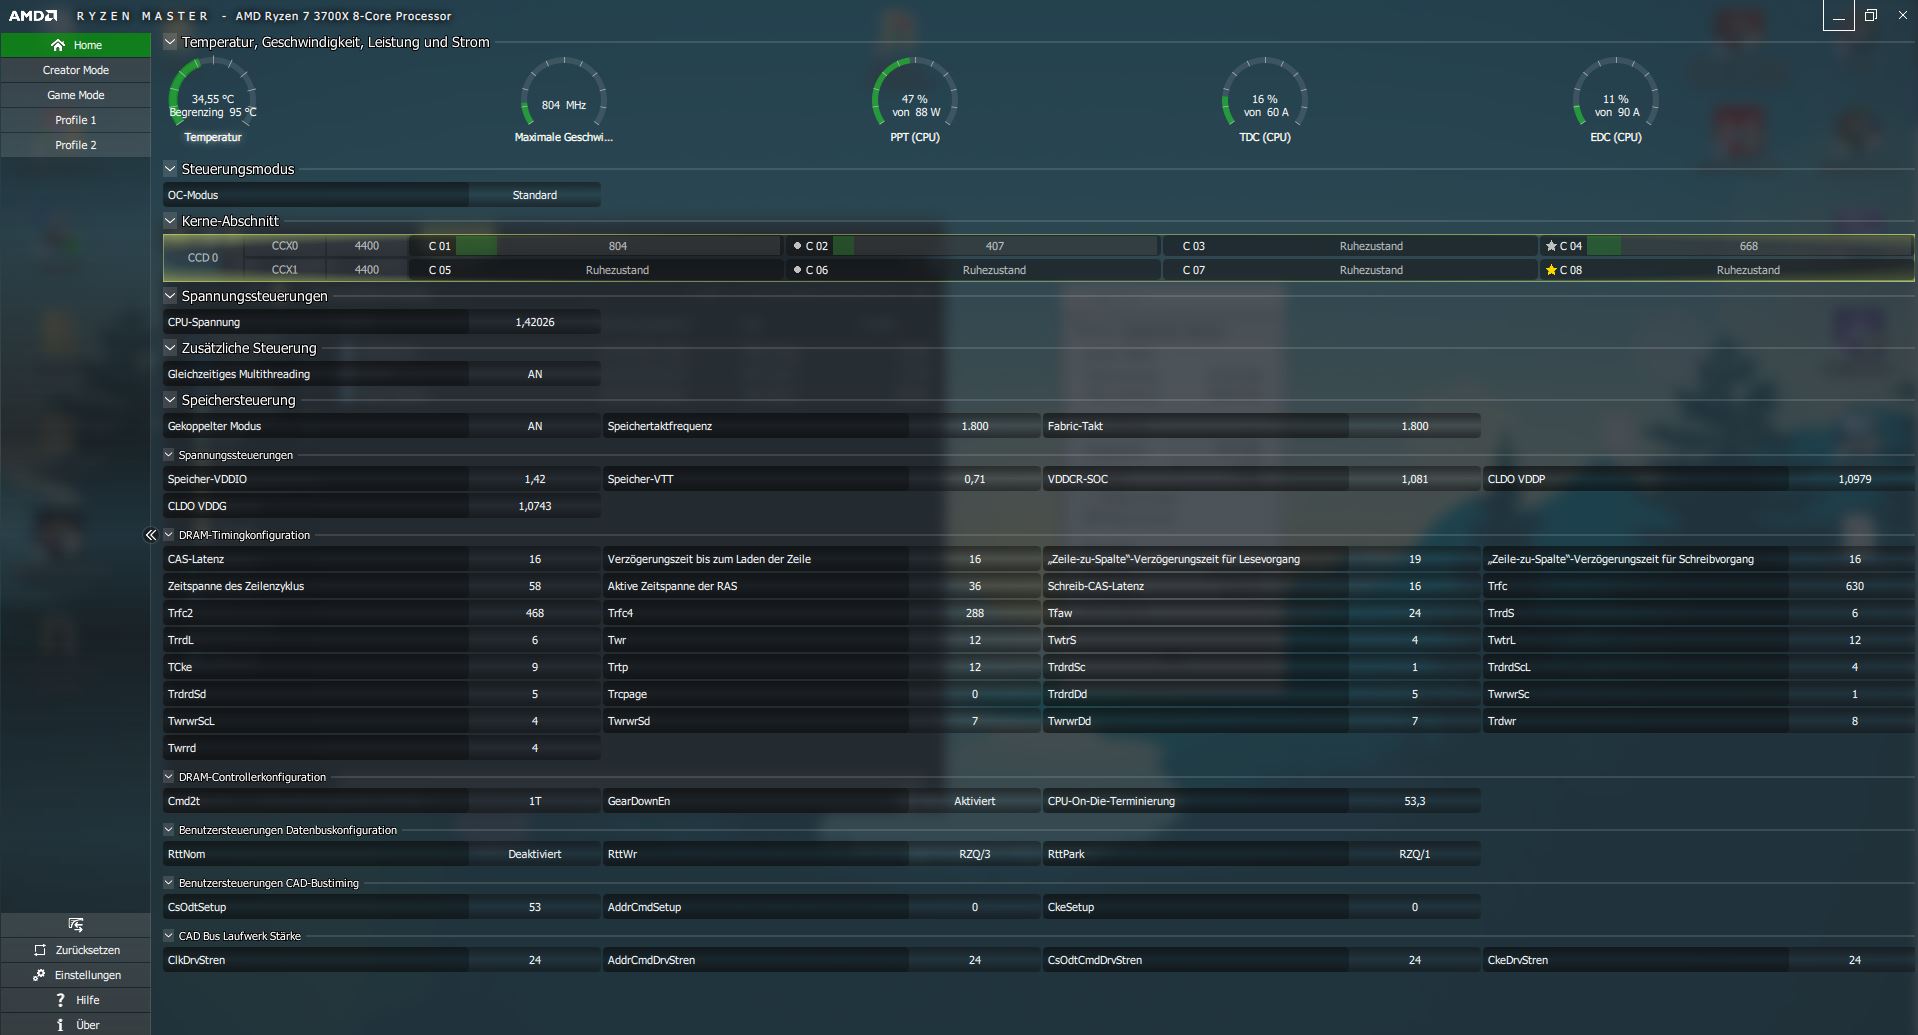Click the sidebar collapse double-chevron icon

click(151, 535)
